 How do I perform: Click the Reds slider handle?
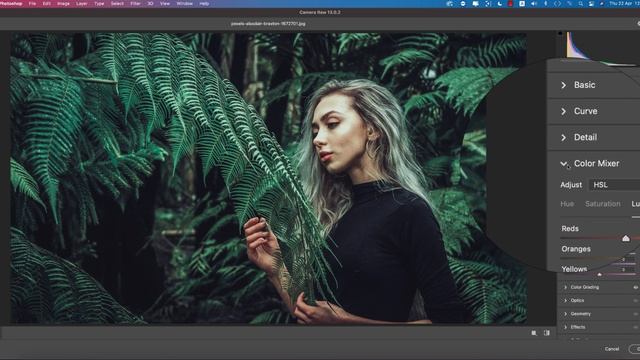click(x=626, y=238)
